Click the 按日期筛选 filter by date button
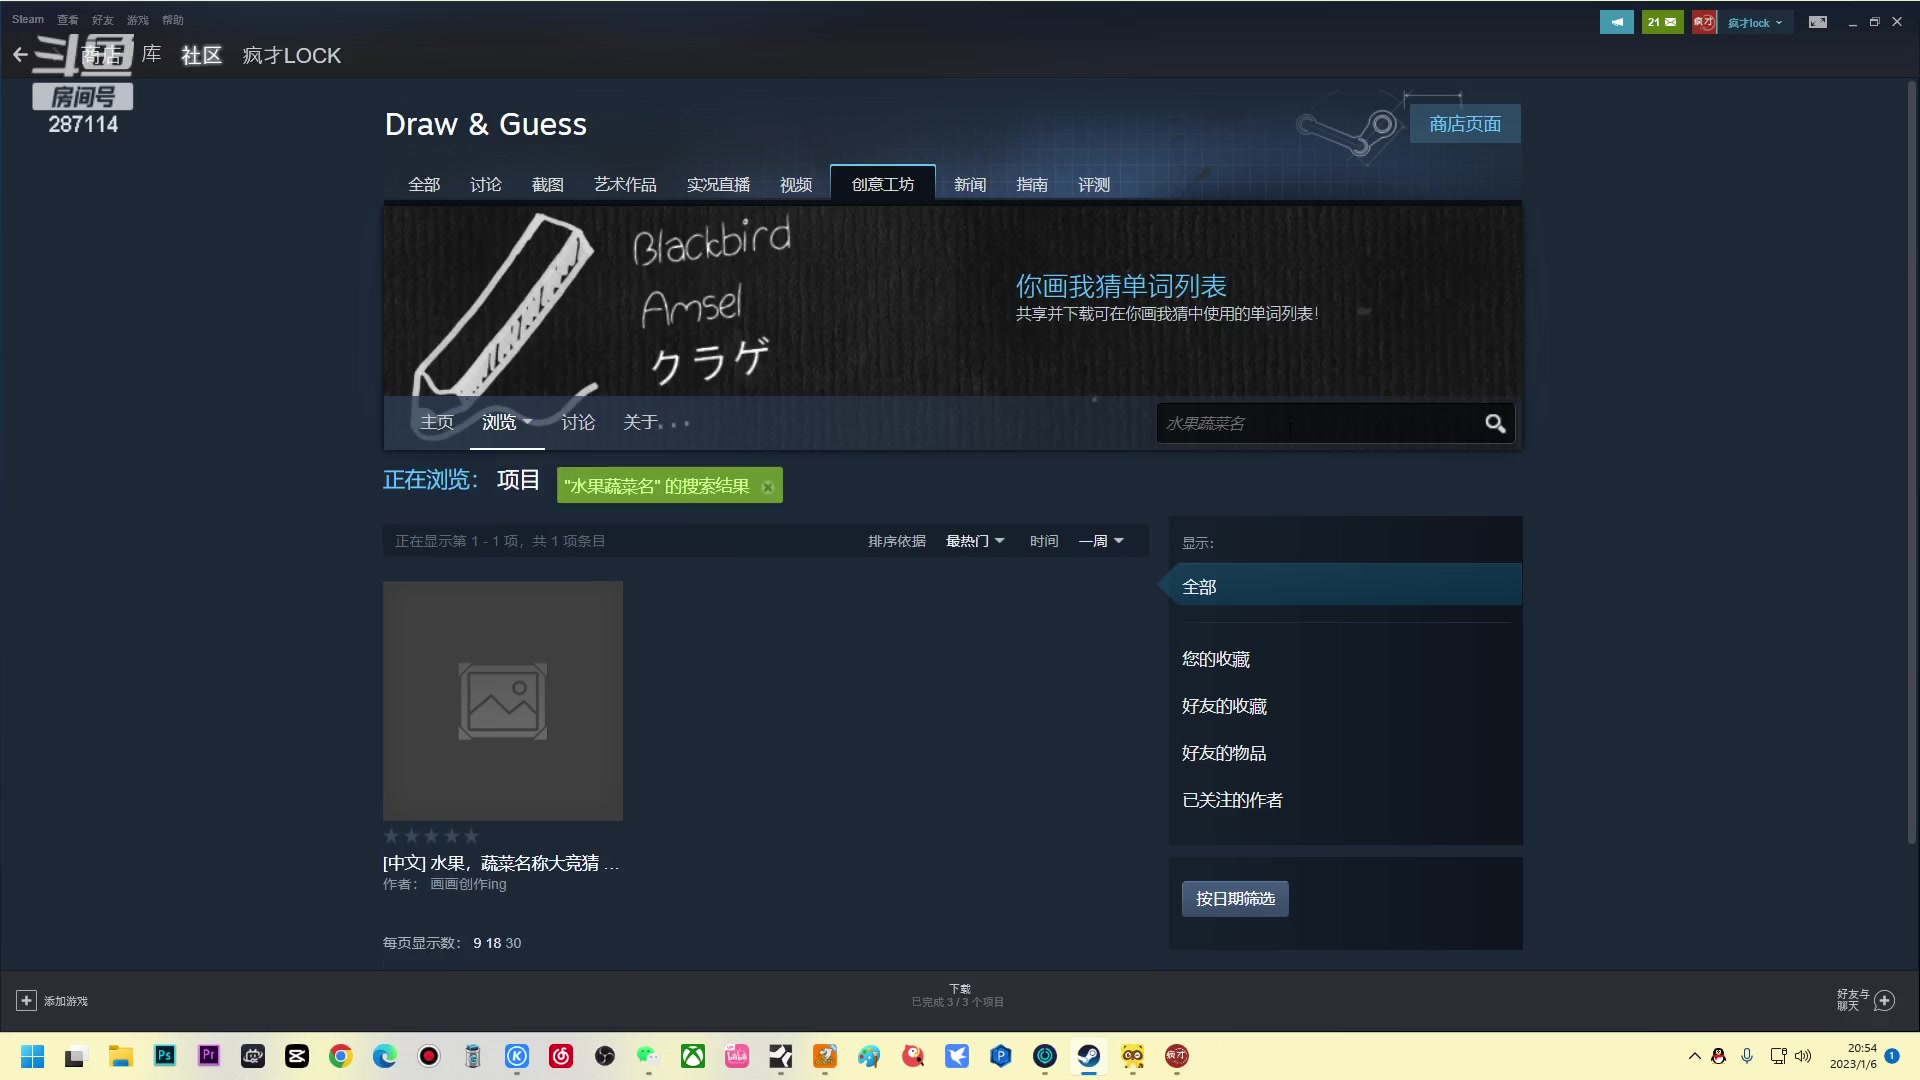This screenshot has height=1080, width=1920. pos(1235,899)
